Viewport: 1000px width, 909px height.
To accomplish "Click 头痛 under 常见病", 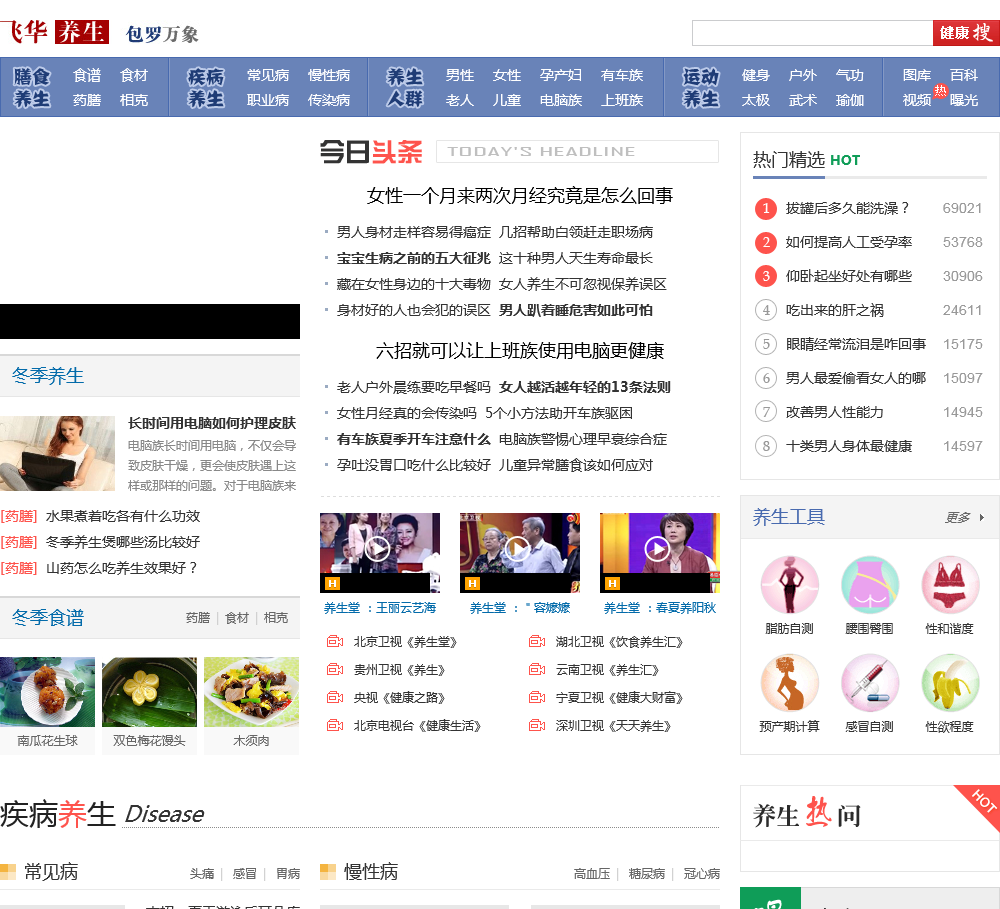I will point(202,873).
